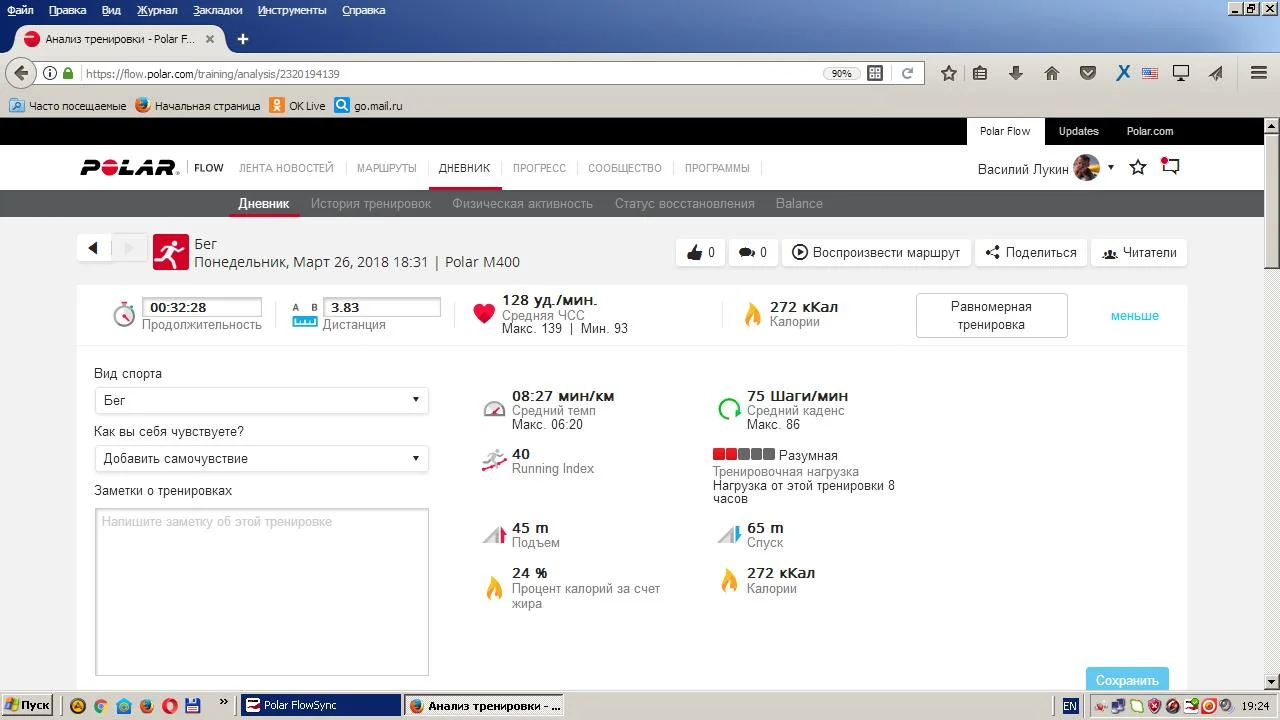This screenshot has height=720, width=1280.
Task: Open the Закладки menu
Action: (217, 10)
